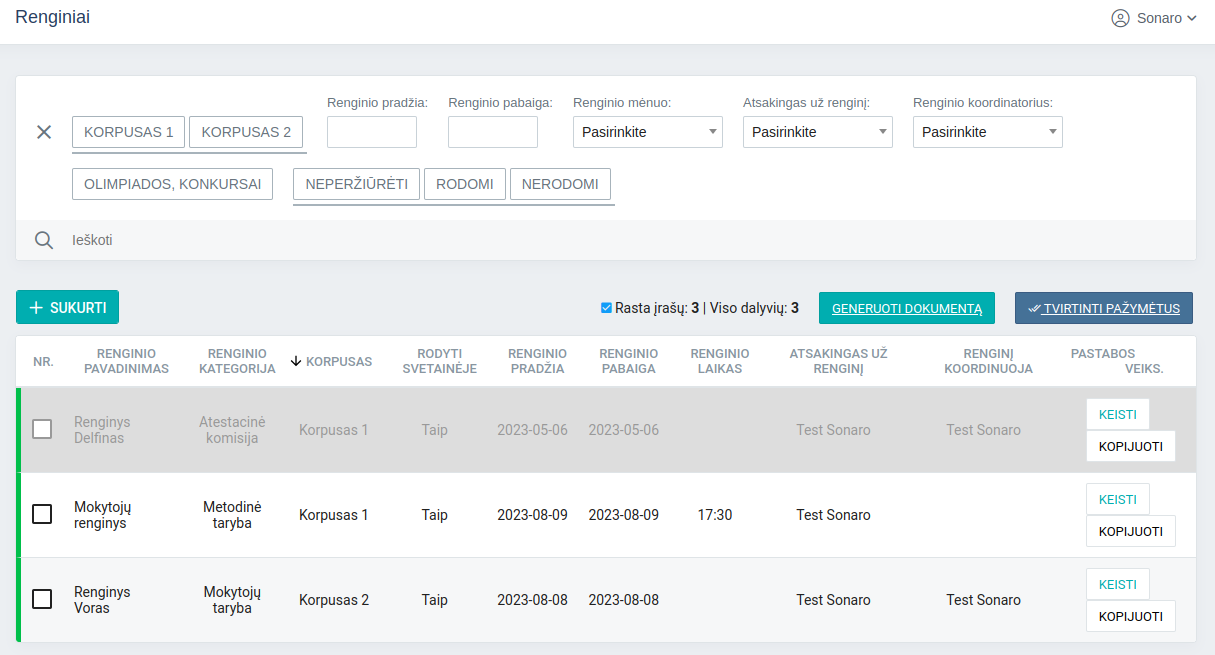Click the Renginio pradžia date field
The height and width of the screenshot is (655, 1215).
[x=371, y=132]
